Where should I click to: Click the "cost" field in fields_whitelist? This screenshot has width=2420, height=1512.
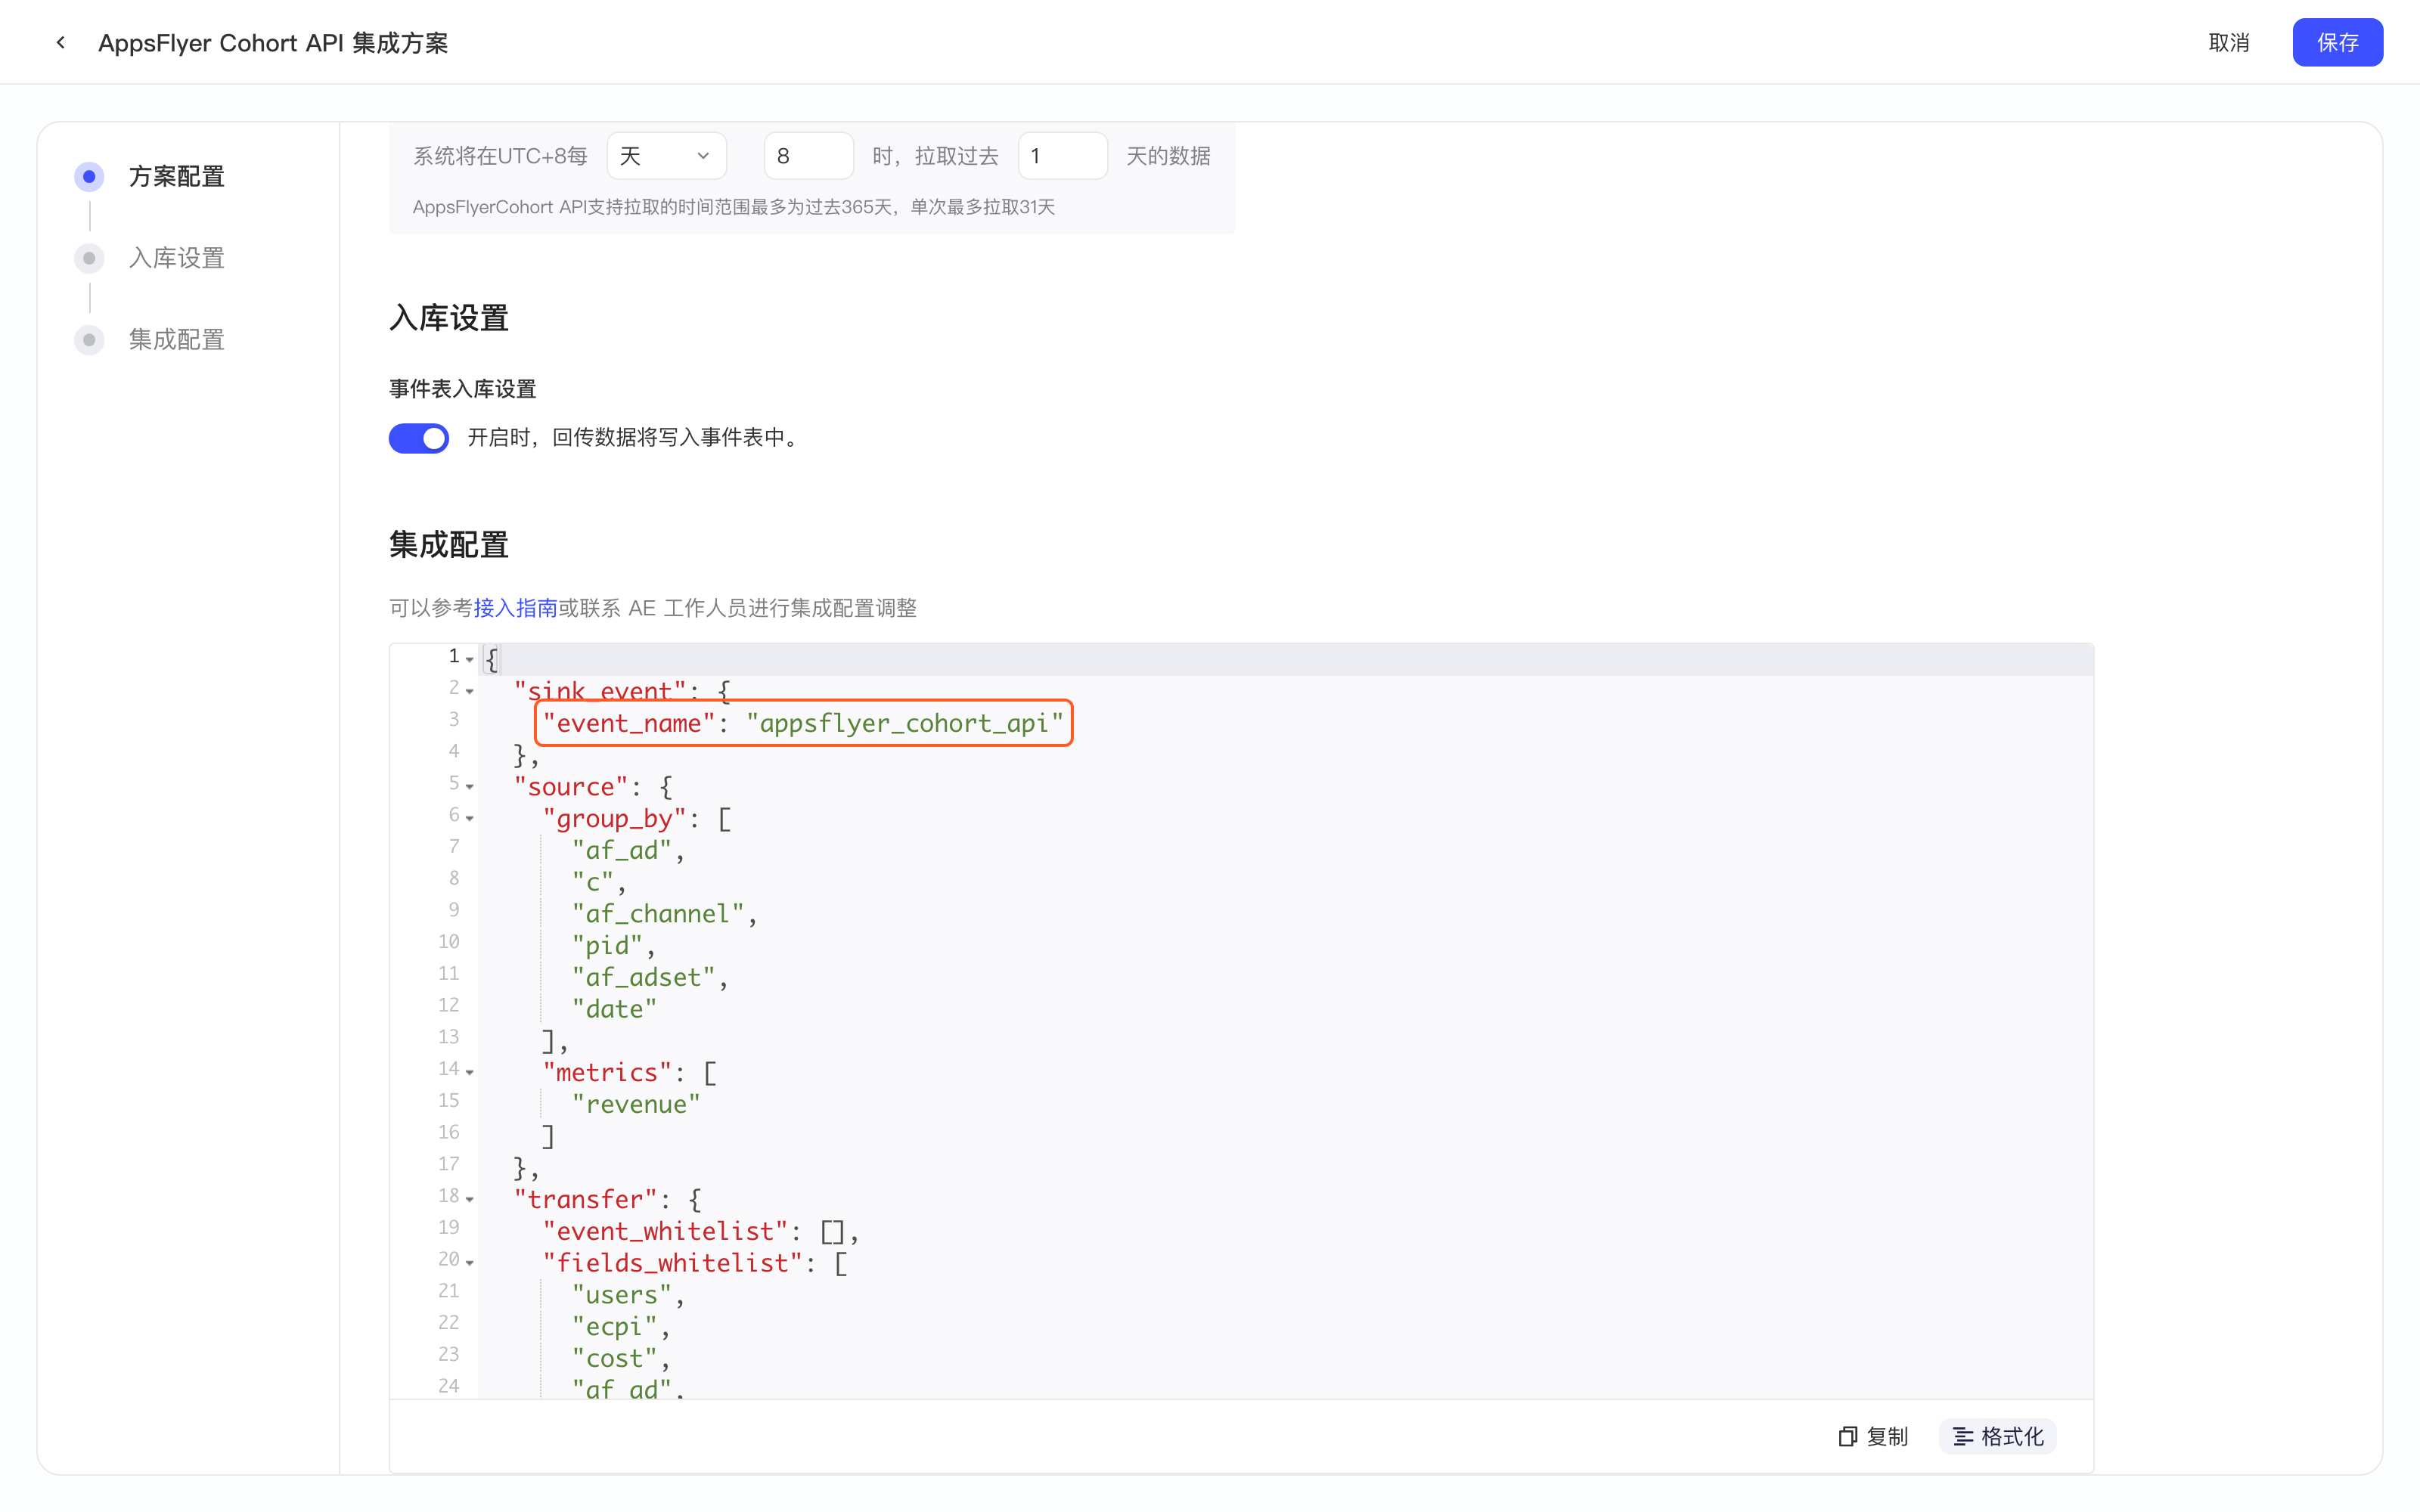point(614,1358)
